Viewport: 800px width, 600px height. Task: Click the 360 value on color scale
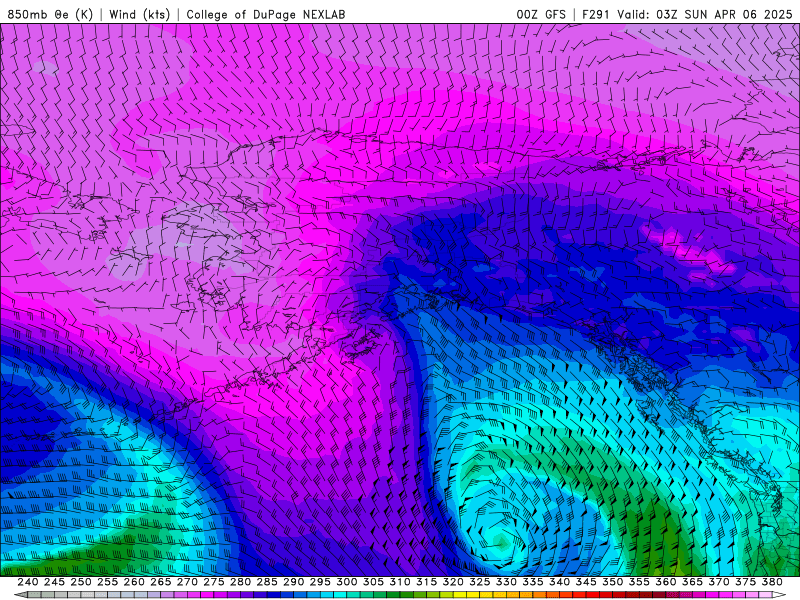click(666, 582)
